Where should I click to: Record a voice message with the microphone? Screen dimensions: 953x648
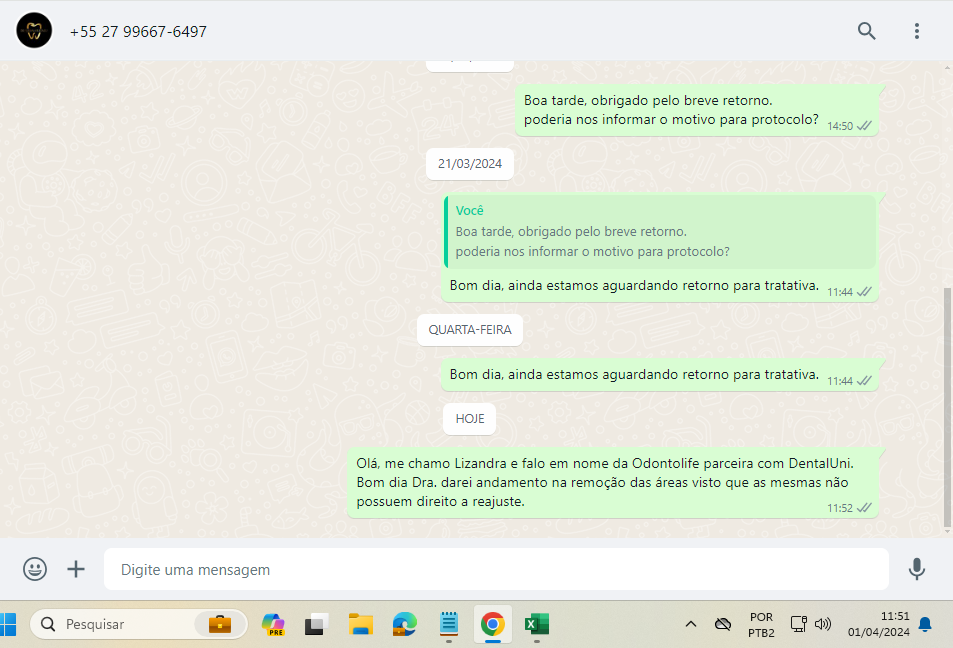[917, 569]
